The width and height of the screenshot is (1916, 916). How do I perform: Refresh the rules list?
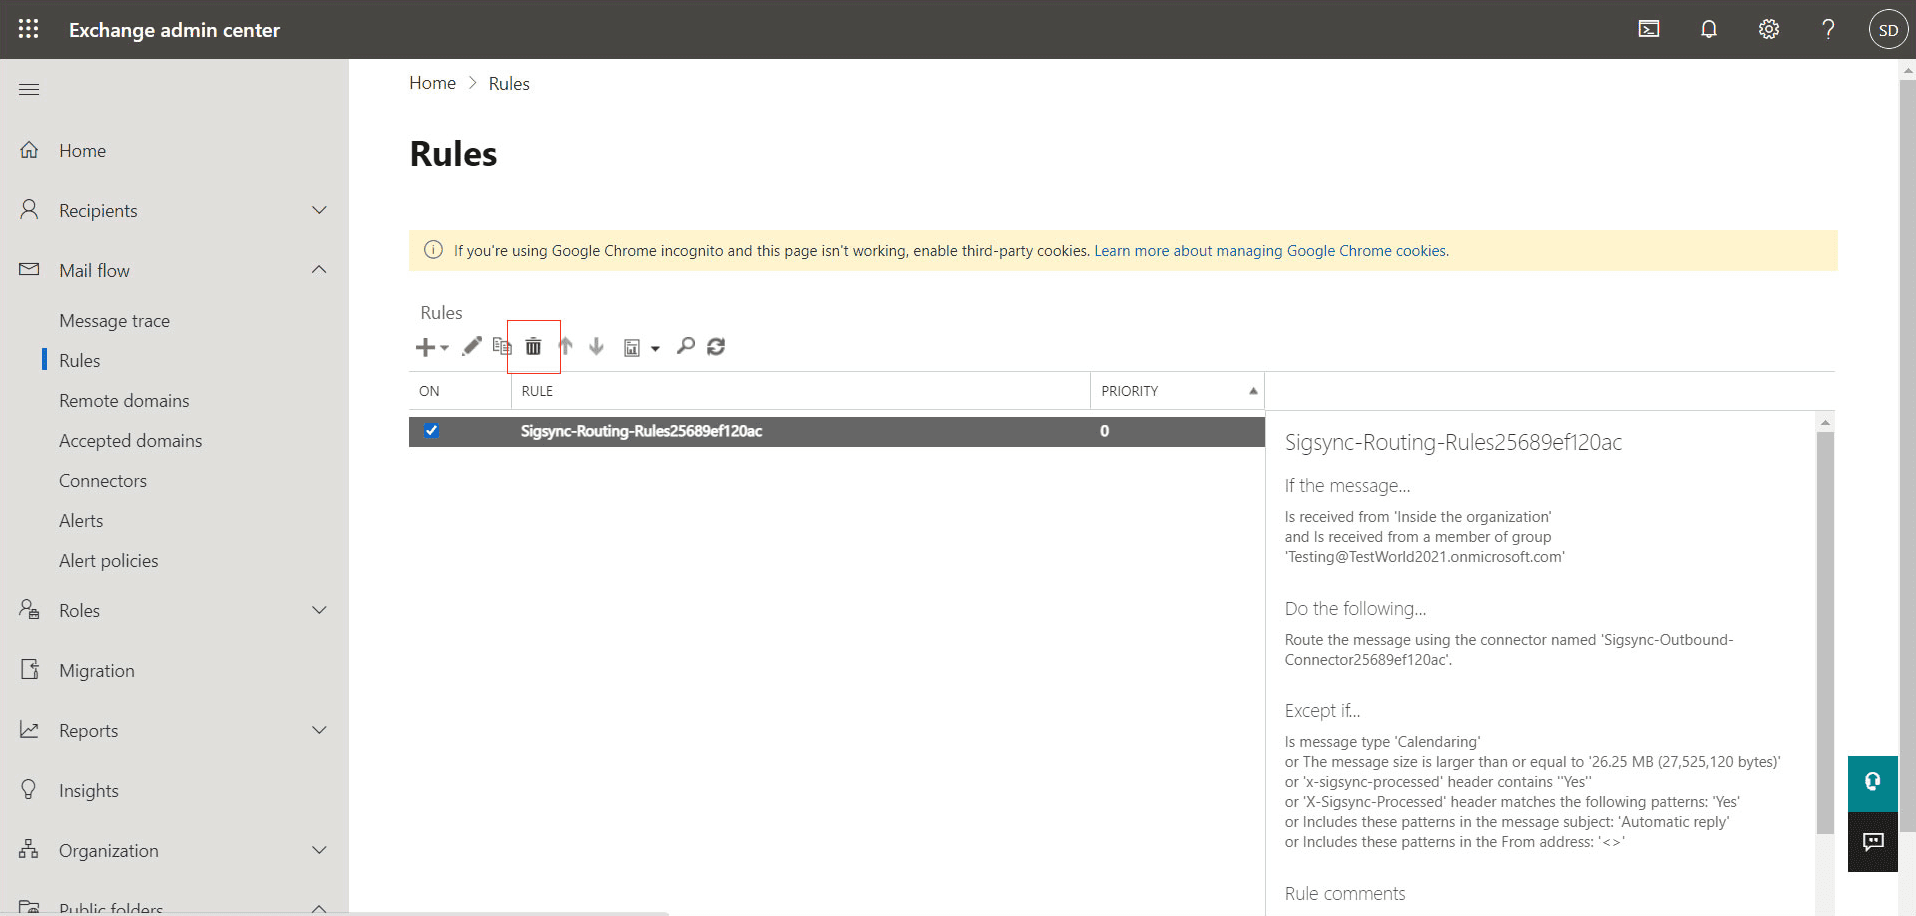(716, 346)
